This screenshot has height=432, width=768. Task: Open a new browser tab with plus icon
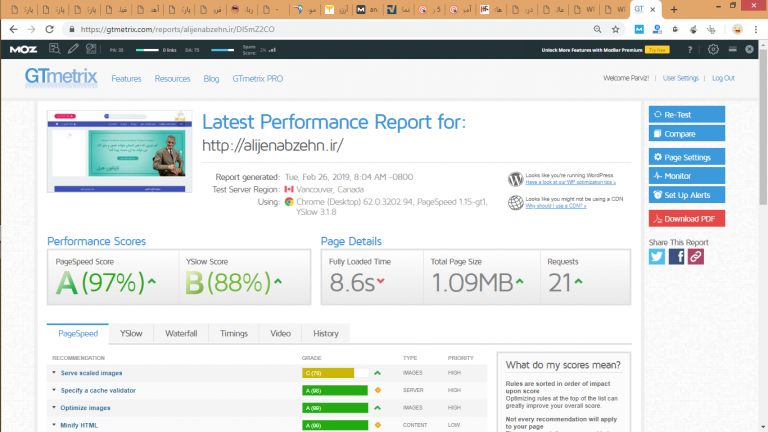[674, 9]
